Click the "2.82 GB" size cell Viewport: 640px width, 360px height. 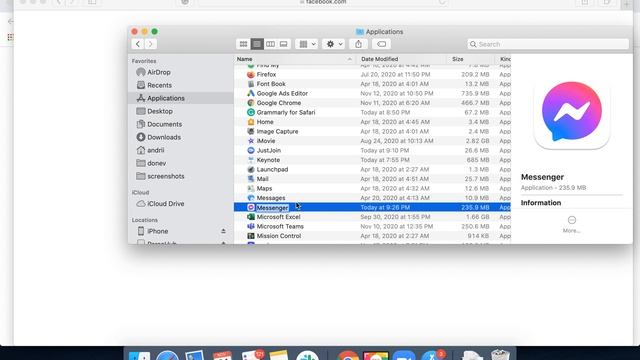[x=477, y=141]
